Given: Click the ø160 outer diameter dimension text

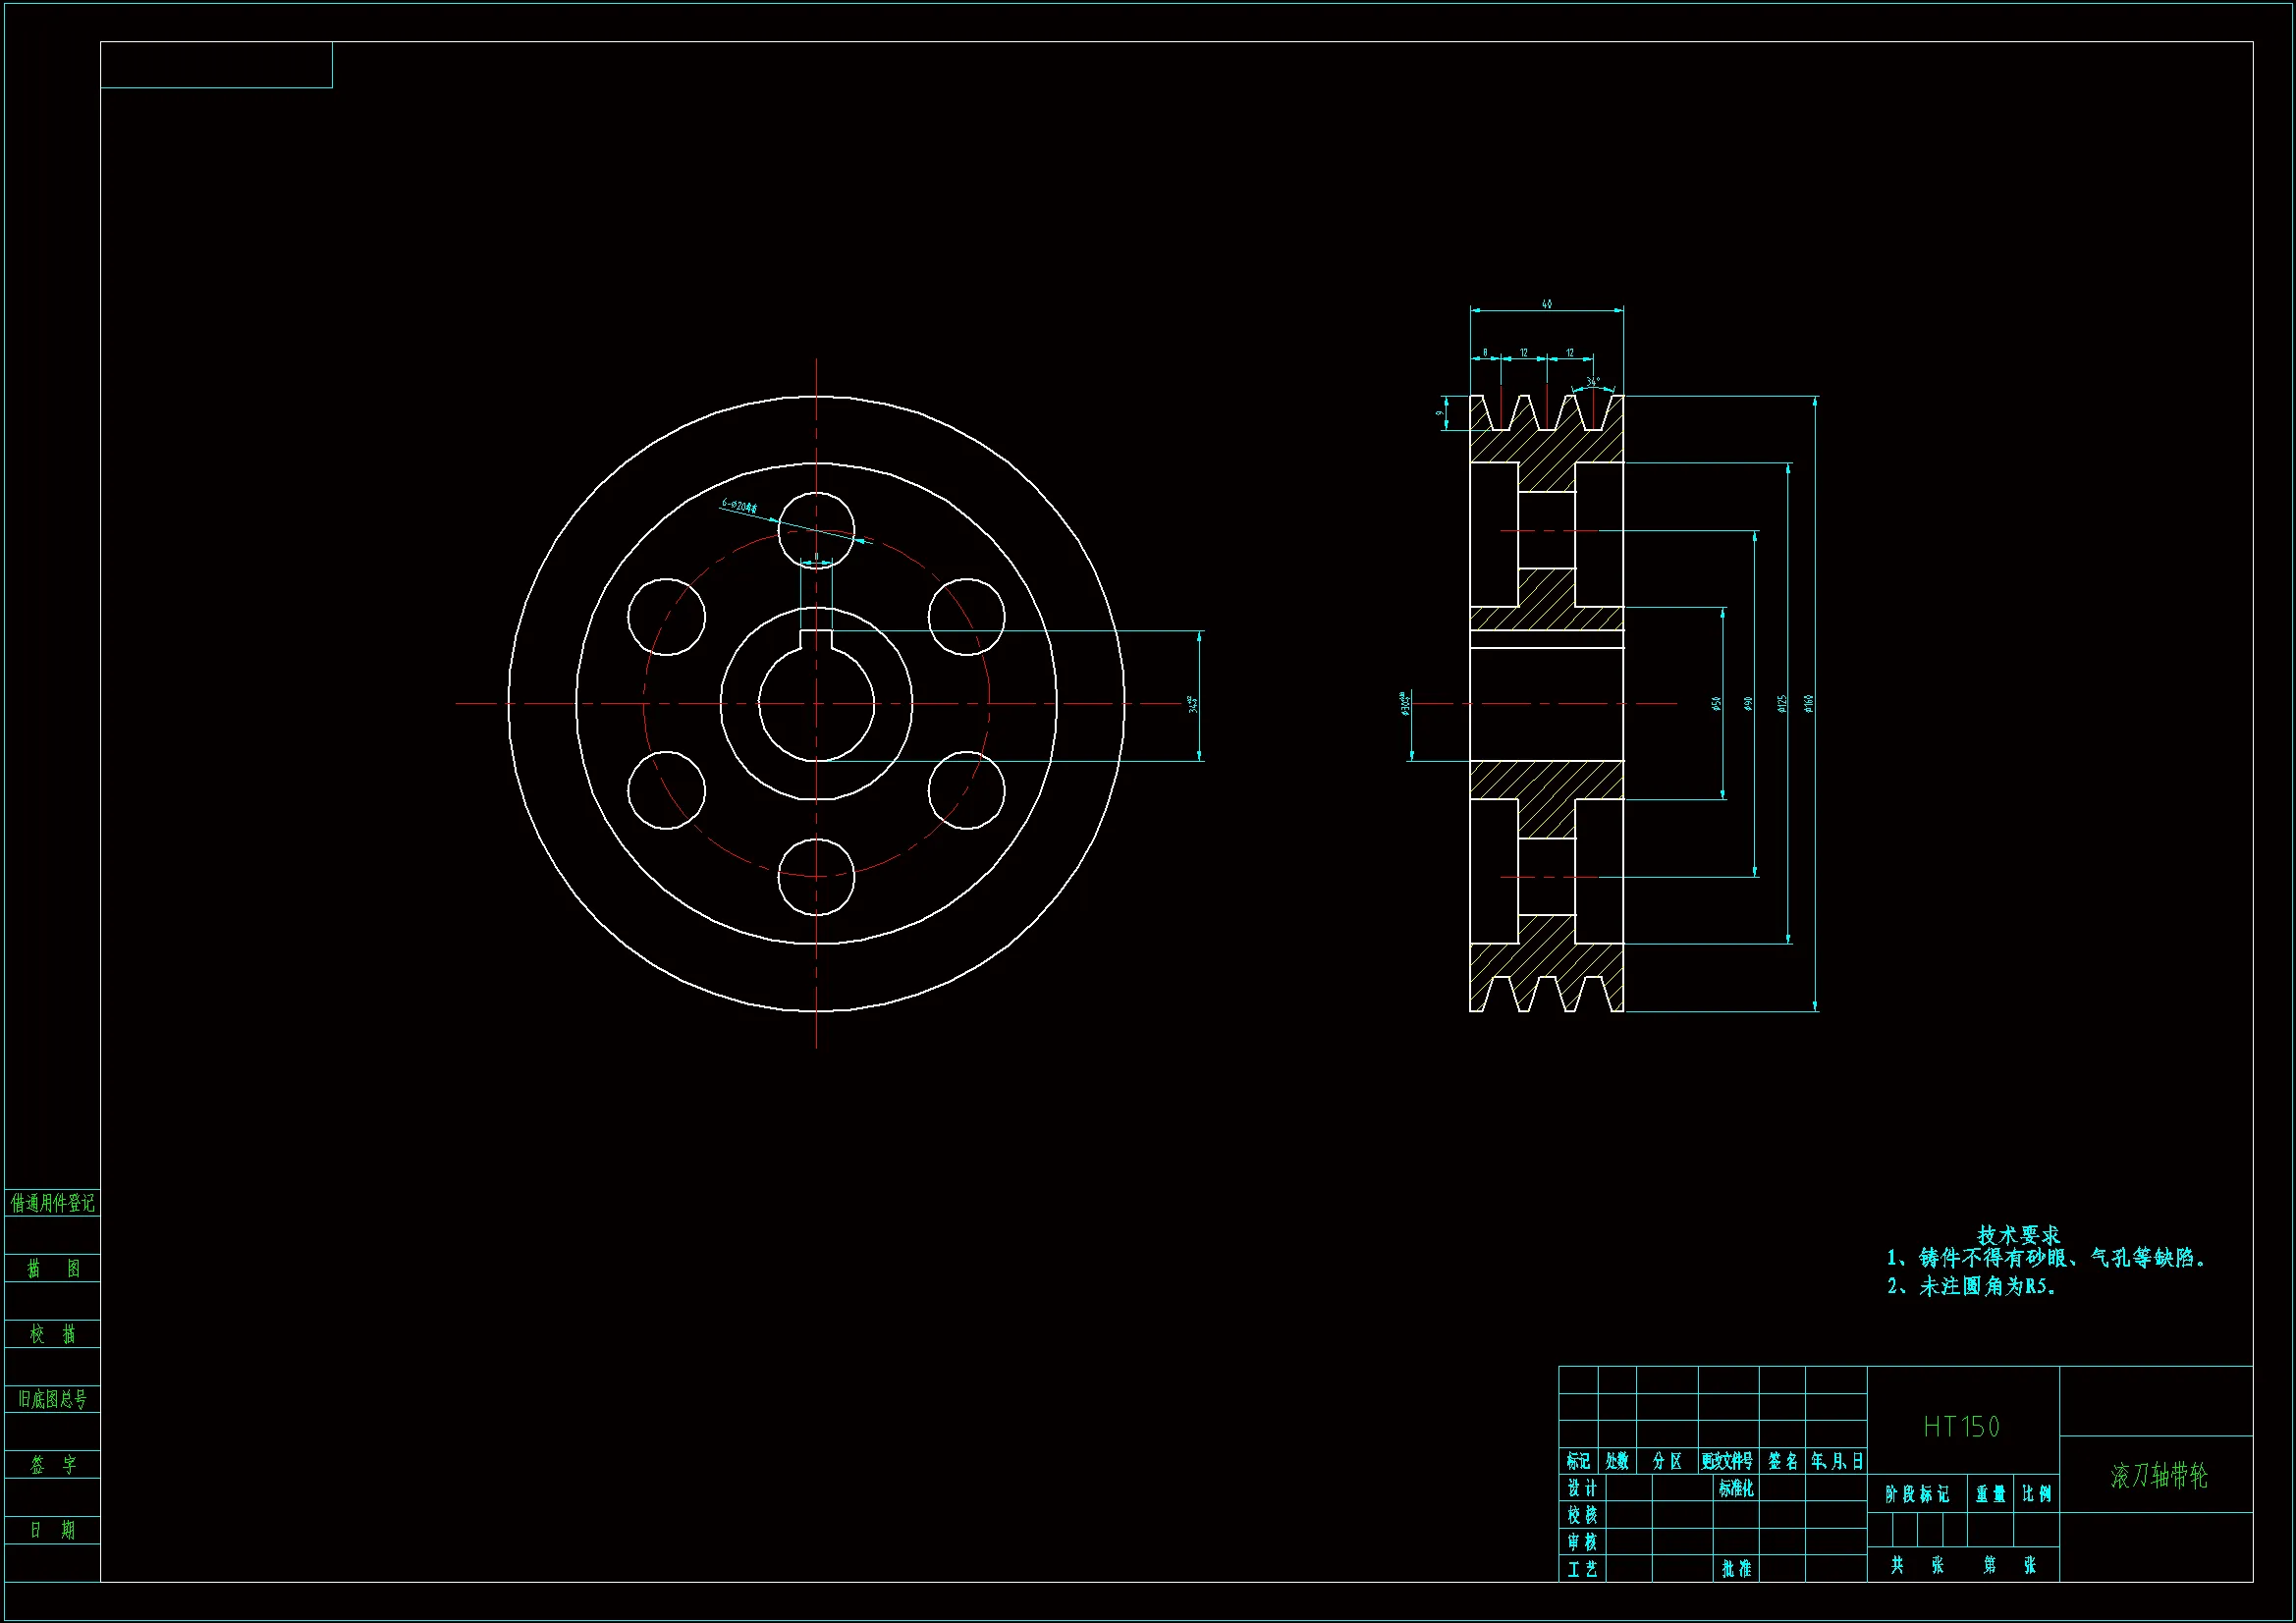Looking at the screenshot, I should tap(1808, 704).
